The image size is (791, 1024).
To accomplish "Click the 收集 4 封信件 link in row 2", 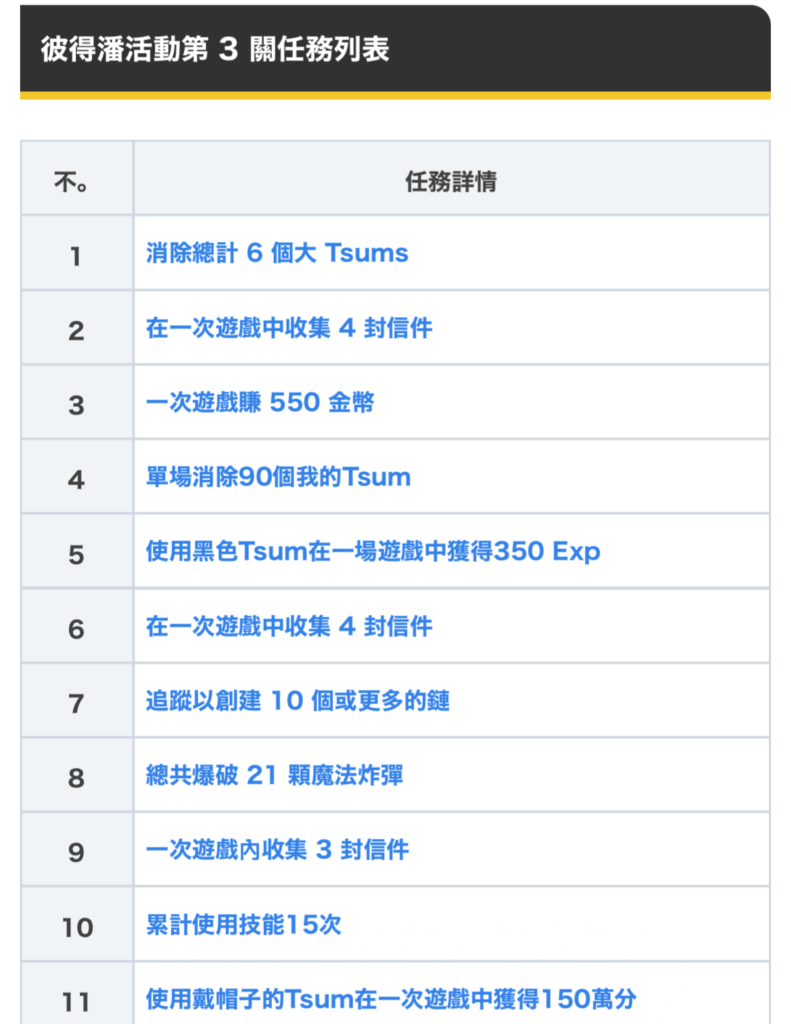I will pyautogui.click(x=289, y=328).
